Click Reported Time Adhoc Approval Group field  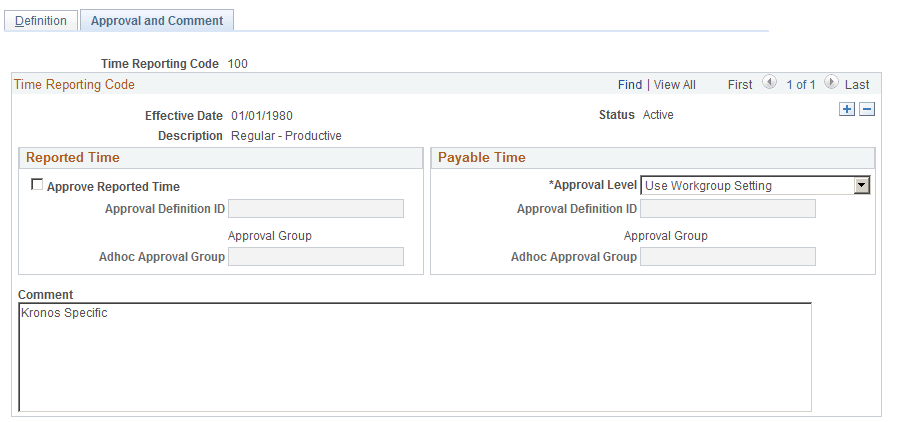tap(316, 257)
